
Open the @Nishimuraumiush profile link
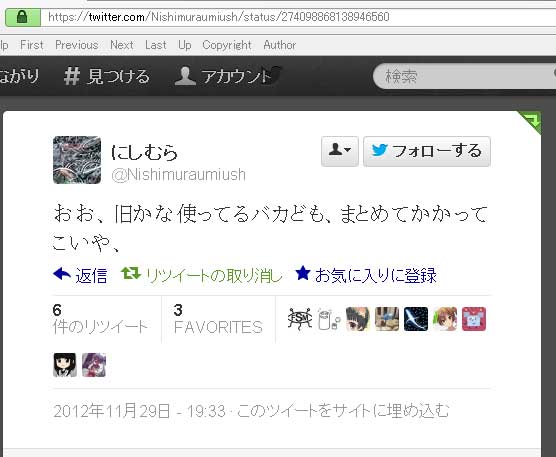pyautogui.click(x=178, y=174)
